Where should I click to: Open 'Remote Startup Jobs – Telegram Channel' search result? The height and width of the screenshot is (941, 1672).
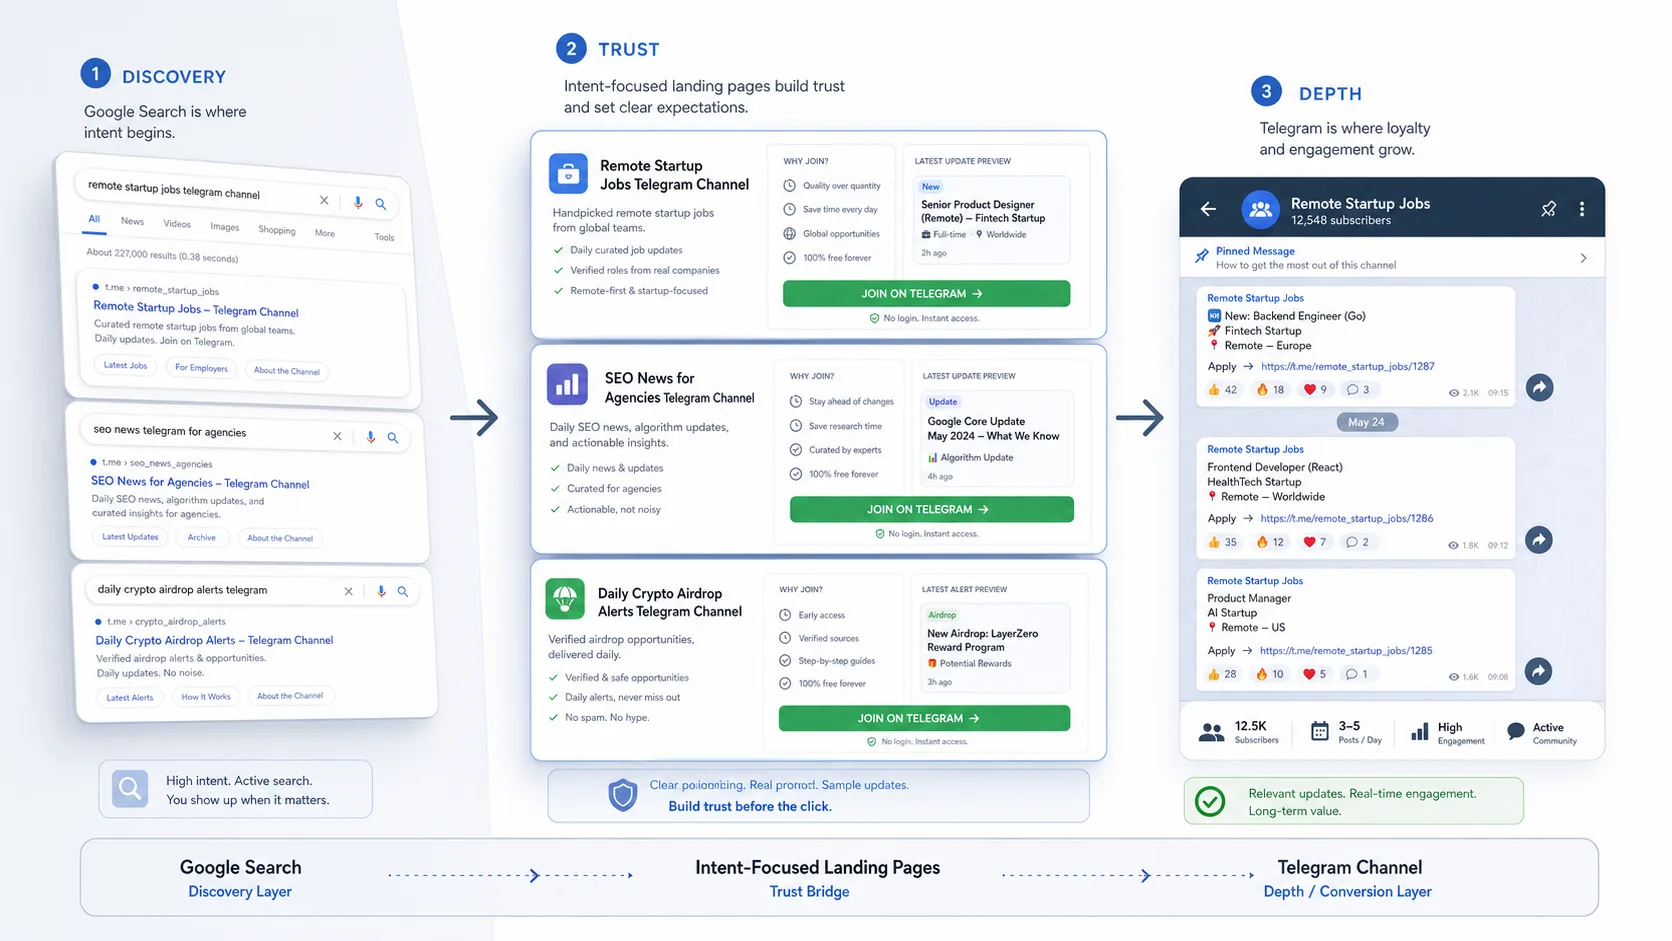pyautogui.click(x=196, y=309)
